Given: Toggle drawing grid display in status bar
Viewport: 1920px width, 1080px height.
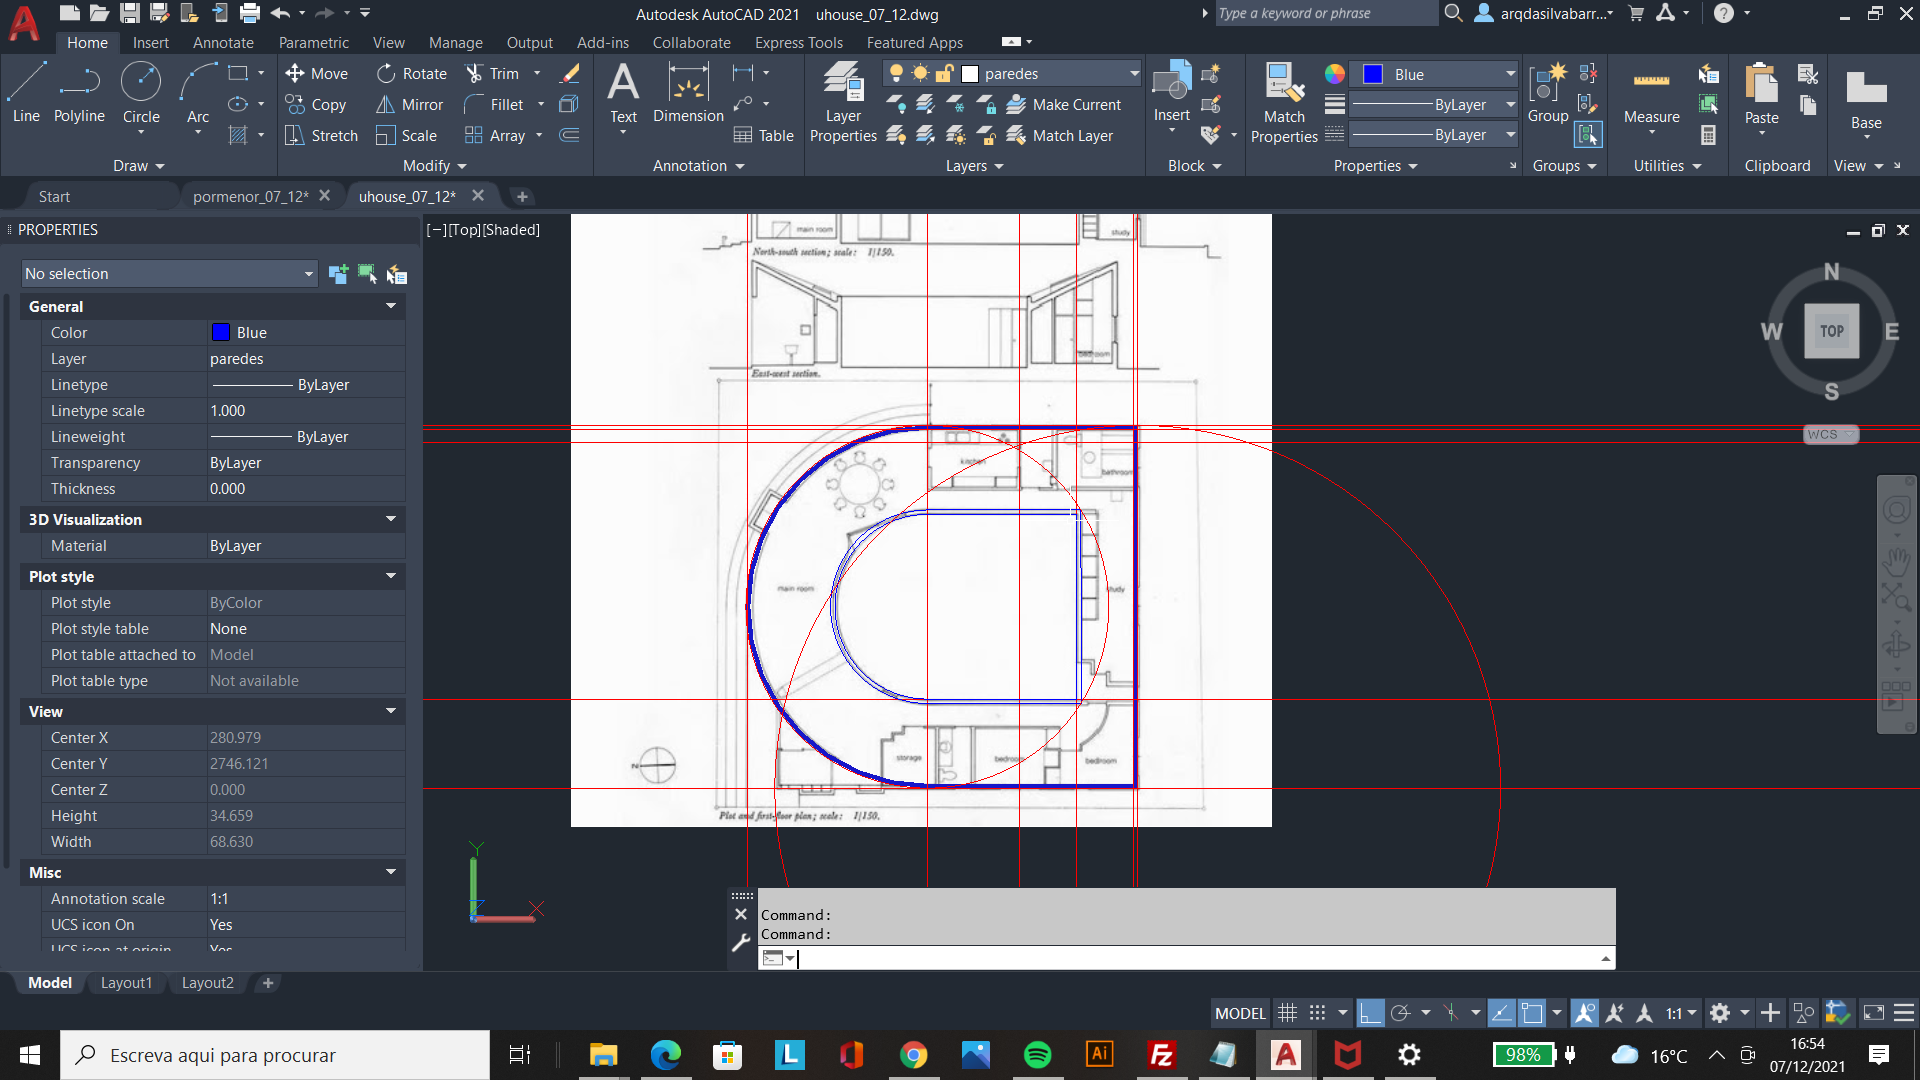Looking at the screenshot, I should 1287,1013.
